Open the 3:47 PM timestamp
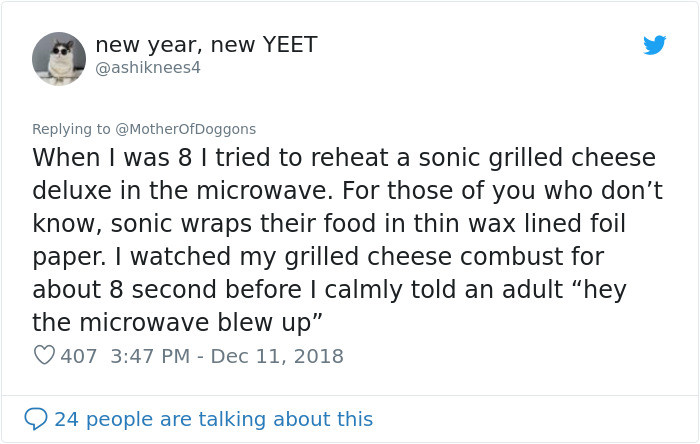This screenshot has height=444, width=700. (x=145, y=356)
